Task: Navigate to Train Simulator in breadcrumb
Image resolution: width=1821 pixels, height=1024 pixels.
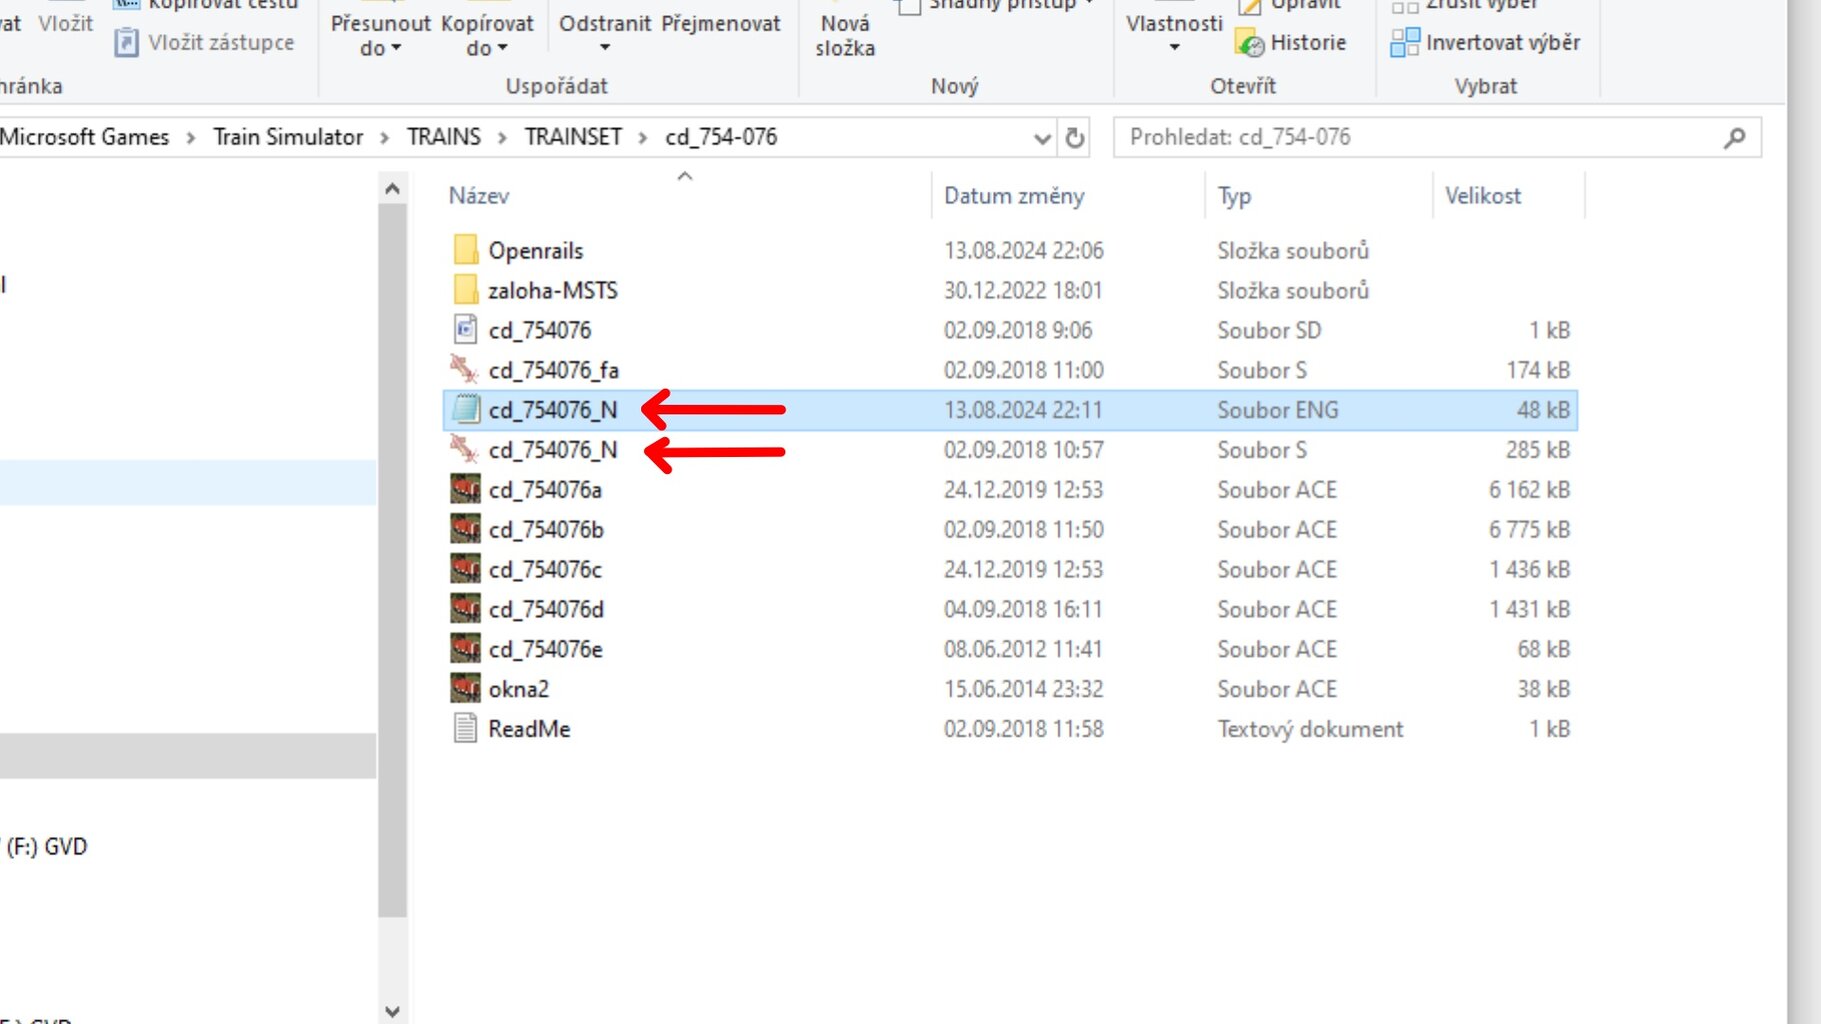Action: (x=288, y=137)
